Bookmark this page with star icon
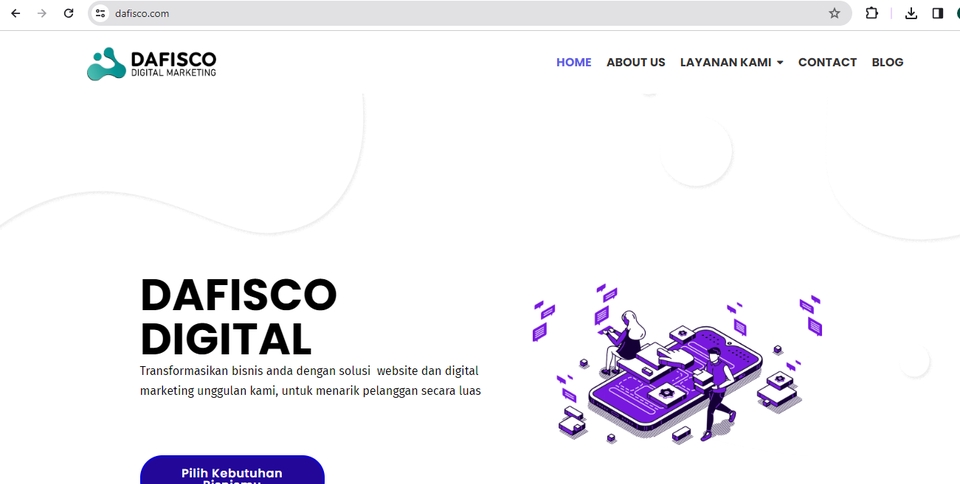Screen dimensions: 960x484 click(x=834, y=13)
